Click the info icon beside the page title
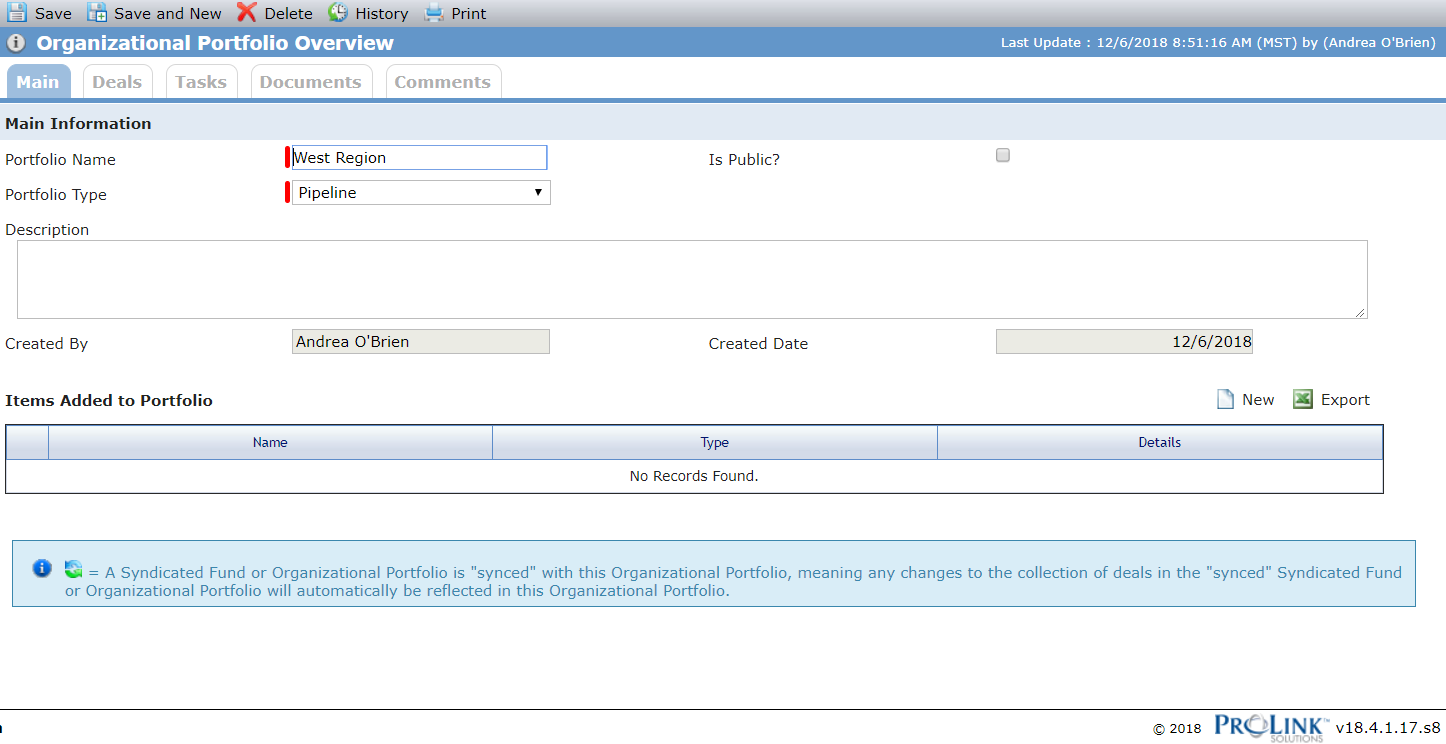The width and height of the screenshot is (1446, 744). [16, 43]
